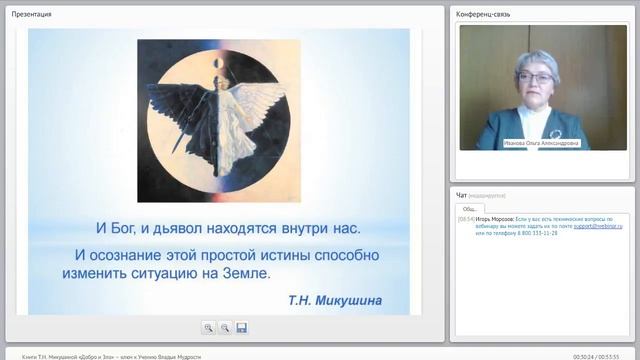Image resolution: width=640 pixels, height=360 pixels.
Task: Click the Презентация panel title
Action: point(31,14)
